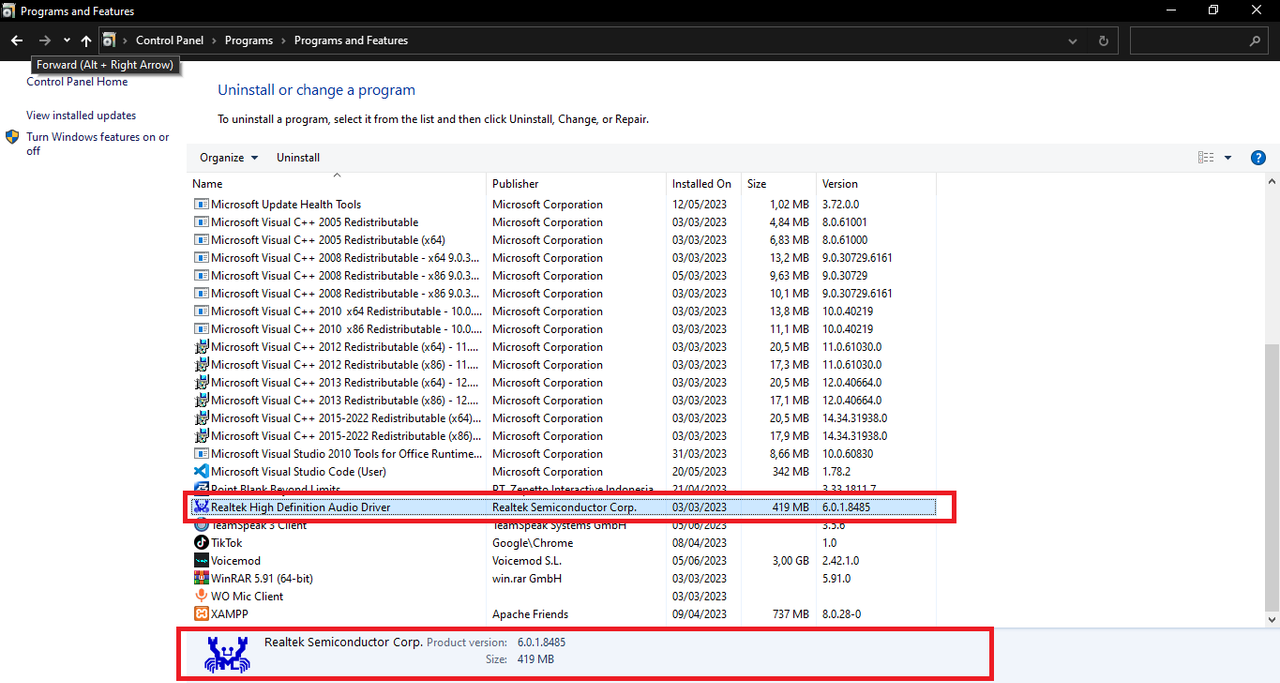Click Apache Friends publisher cell
This screenshot has width=1280, height=683.
(x=530, y=615)
